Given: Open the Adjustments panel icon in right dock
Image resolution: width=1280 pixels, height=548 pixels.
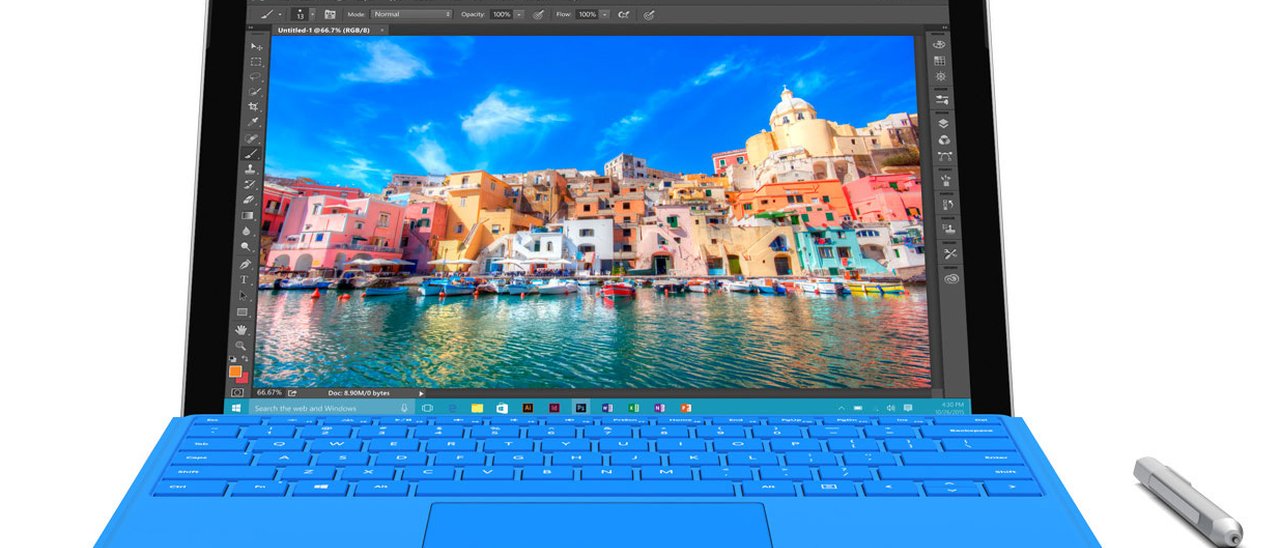Looking at the screenshot, I should (941, 76).
